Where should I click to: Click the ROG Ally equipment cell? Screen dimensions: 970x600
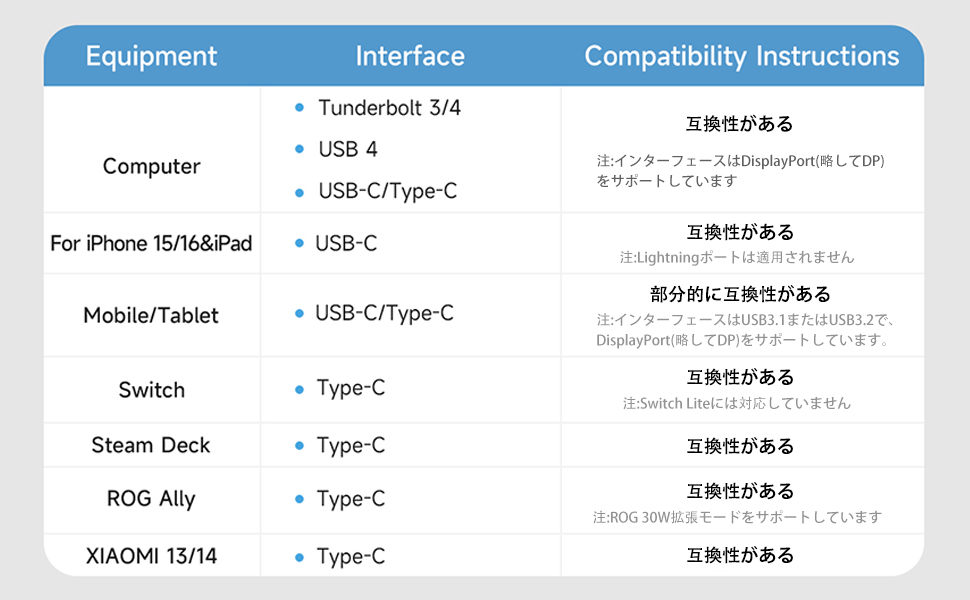click(x=151, y=498)
